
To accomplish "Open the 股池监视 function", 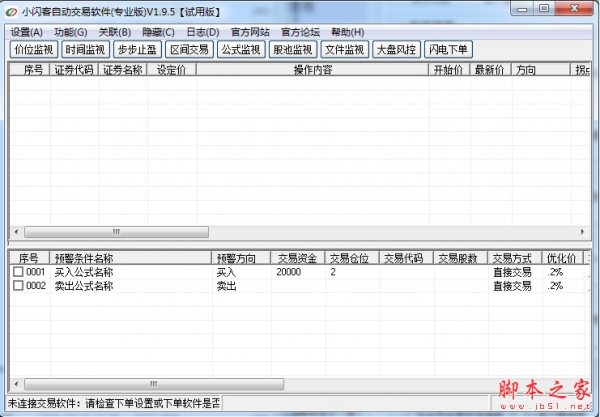I will (293, 49).
